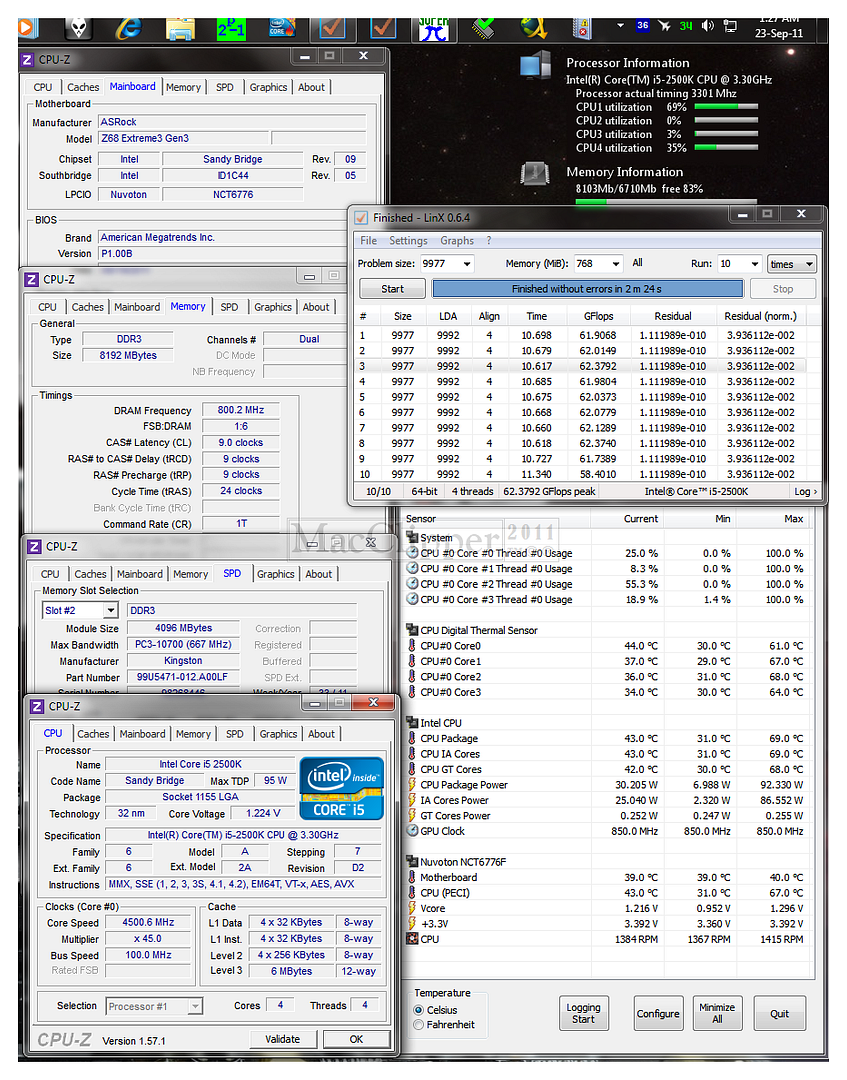Click the blue 36 temperature tray icon
The image size is (847, 1080).
click(x=642, y=25)
